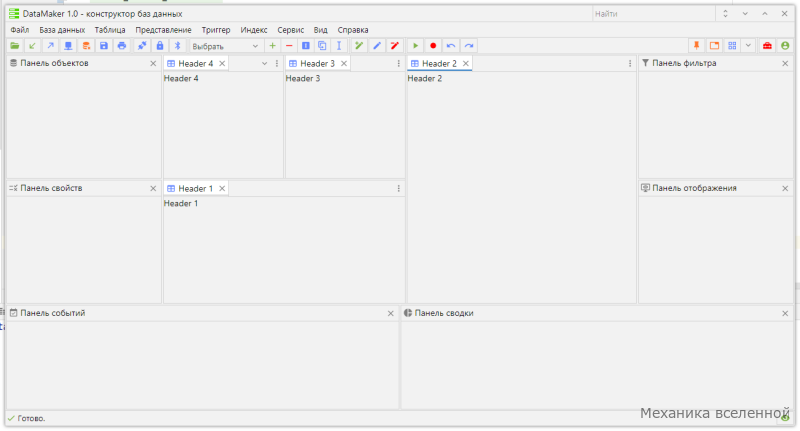This screenshot has width=800, height=431.
Task: Click the blue padlock toolbar icon
Action: click(x=160, y=46)
